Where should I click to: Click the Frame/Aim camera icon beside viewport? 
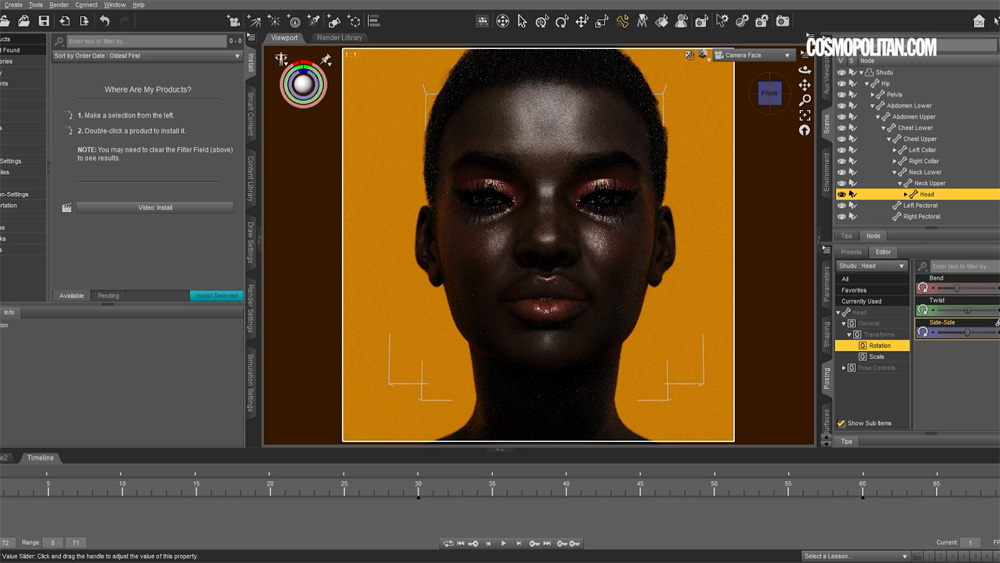pyautogui.click(x=805, y=115)
